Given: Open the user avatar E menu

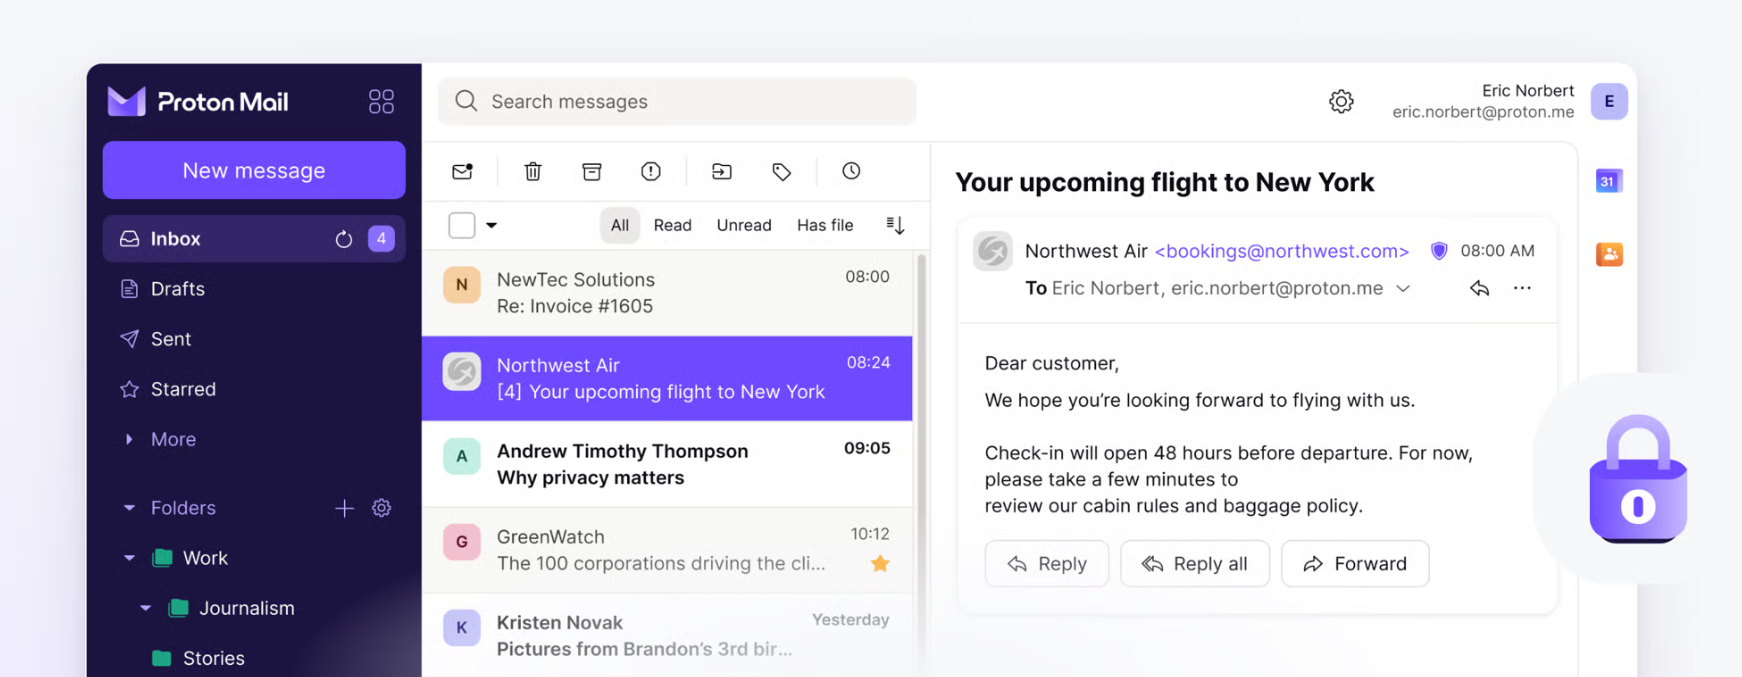Looking at the screenshot, I should pyautogui.click(x=1609, y=101).
